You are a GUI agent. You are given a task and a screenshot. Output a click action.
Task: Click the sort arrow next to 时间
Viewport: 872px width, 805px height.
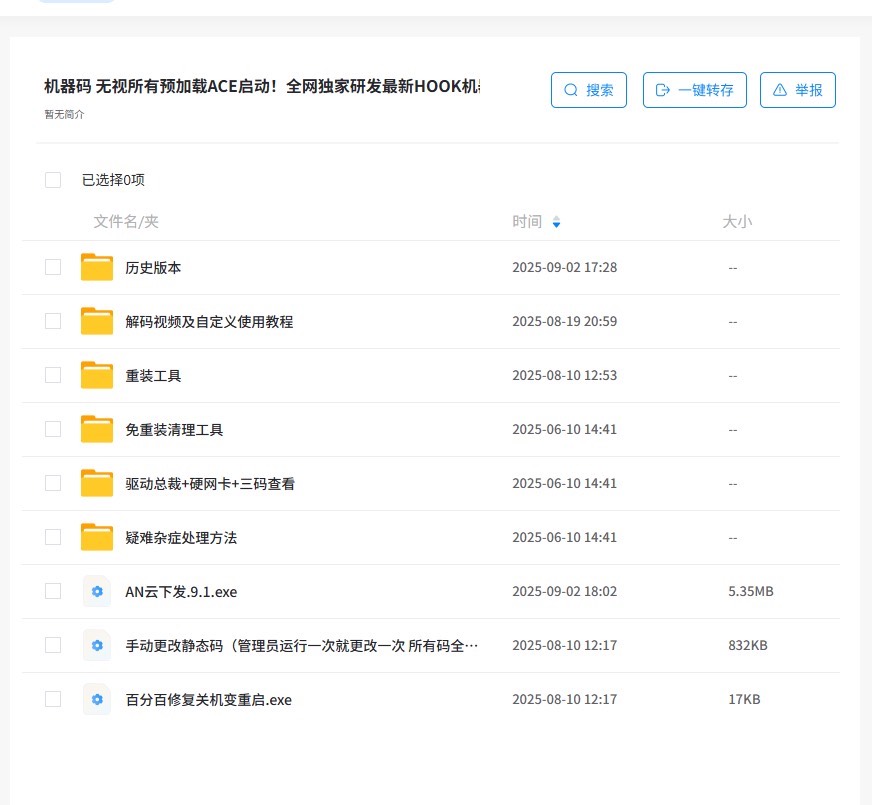tap(556, 222)
